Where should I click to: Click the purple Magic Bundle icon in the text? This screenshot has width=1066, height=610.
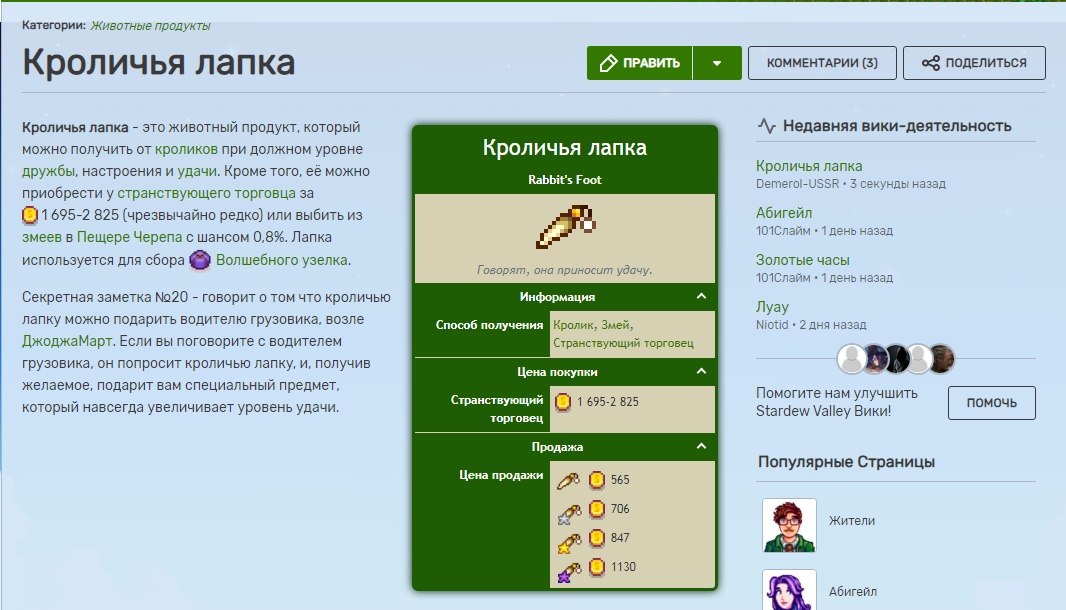[x=200, y=260]
